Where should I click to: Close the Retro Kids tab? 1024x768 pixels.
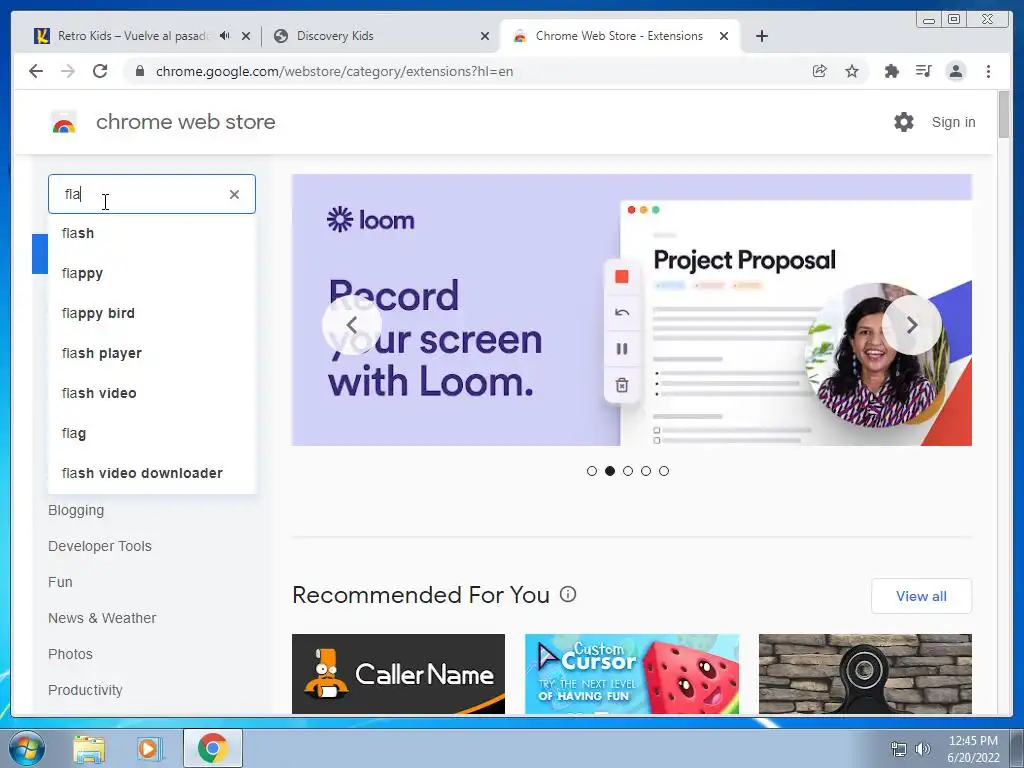[x=246, y=36]
